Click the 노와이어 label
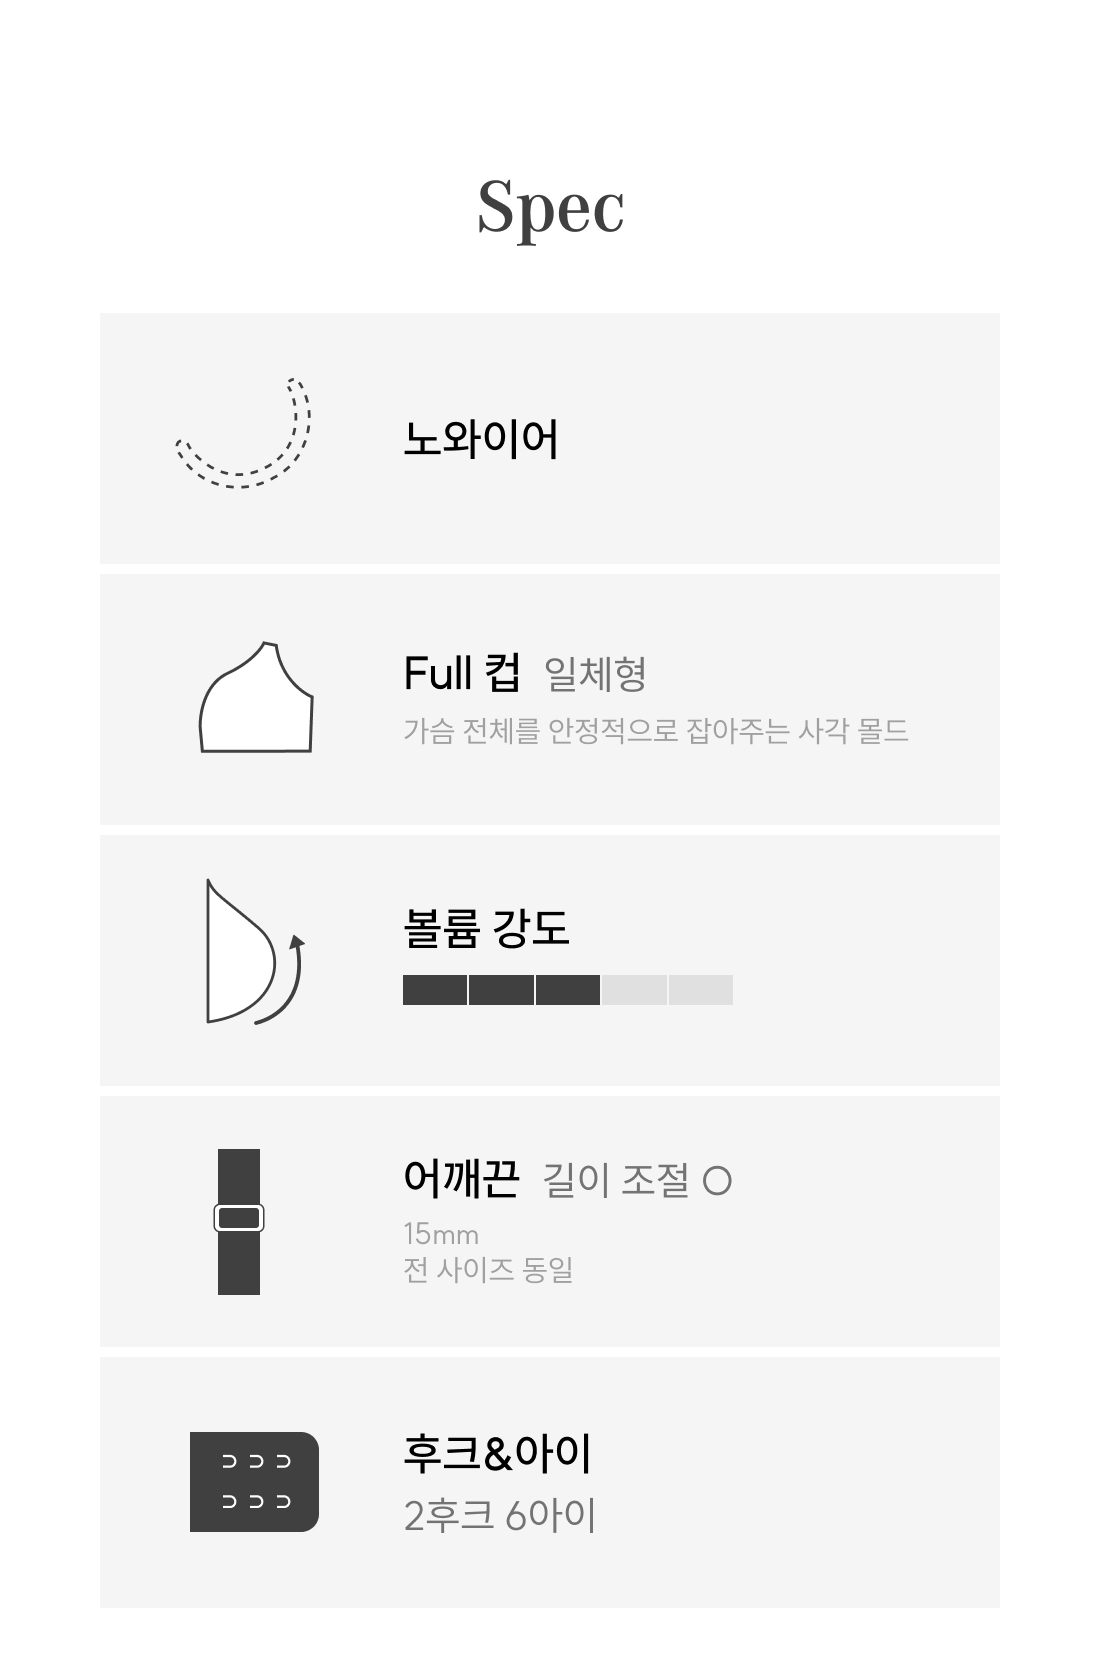 click(480, 439)
